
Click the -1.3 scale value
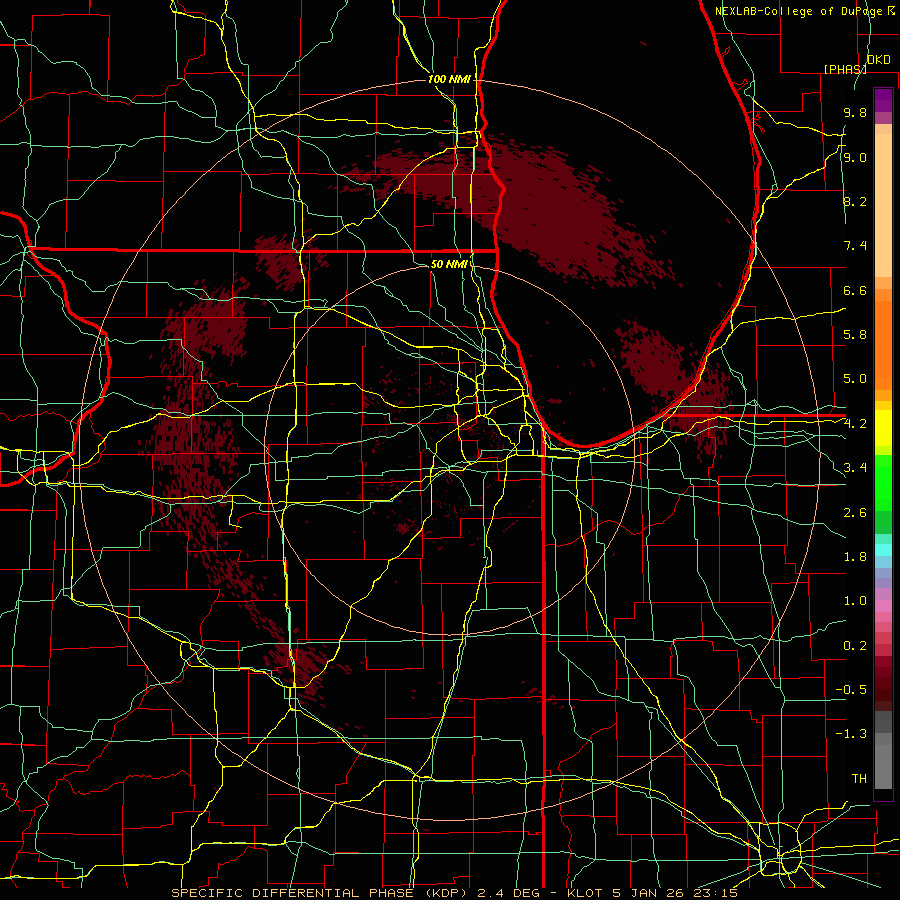851,734
